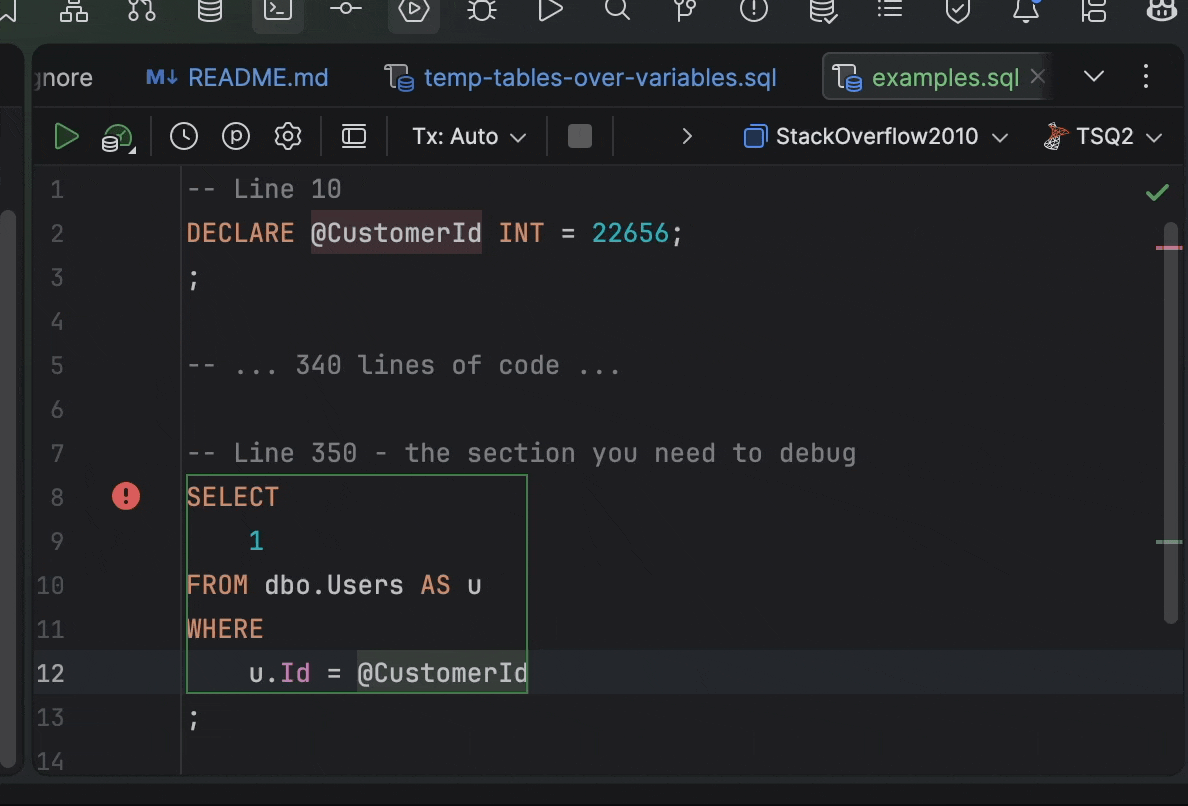Click the DECLARE keyword on line 2
This screenshot has width=1188, height=806.
[x=240, y=233]
